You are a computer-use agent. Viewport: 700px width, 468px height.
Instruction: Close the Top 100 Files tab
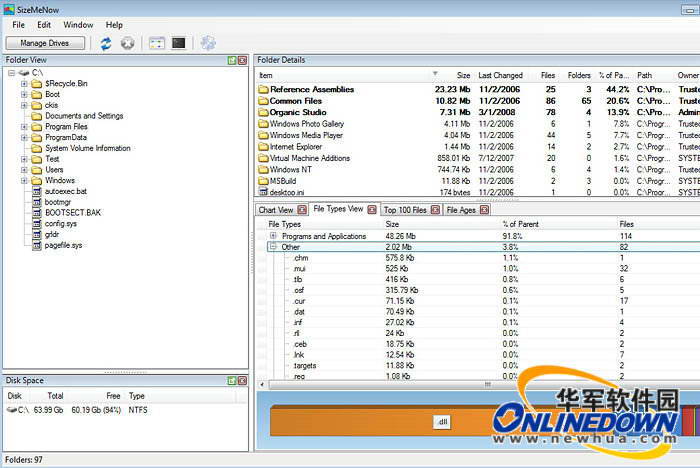pos(436,210)
